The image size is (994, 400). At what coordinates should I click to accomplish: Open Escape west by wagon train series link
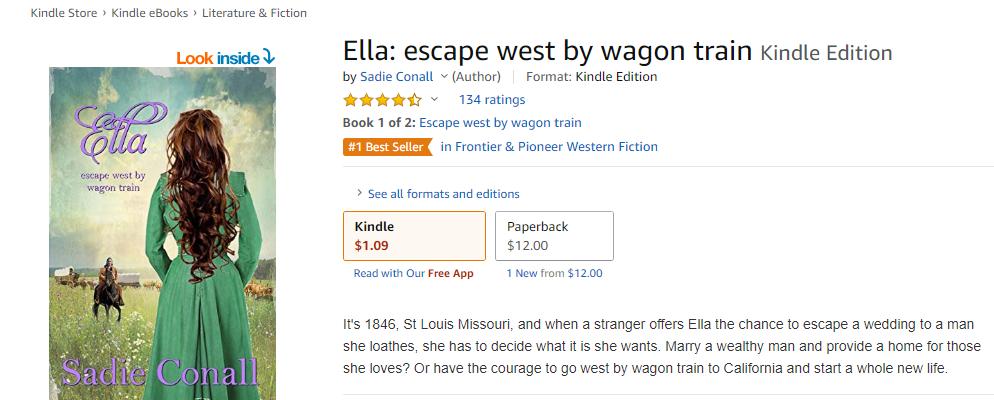[500, 123]
